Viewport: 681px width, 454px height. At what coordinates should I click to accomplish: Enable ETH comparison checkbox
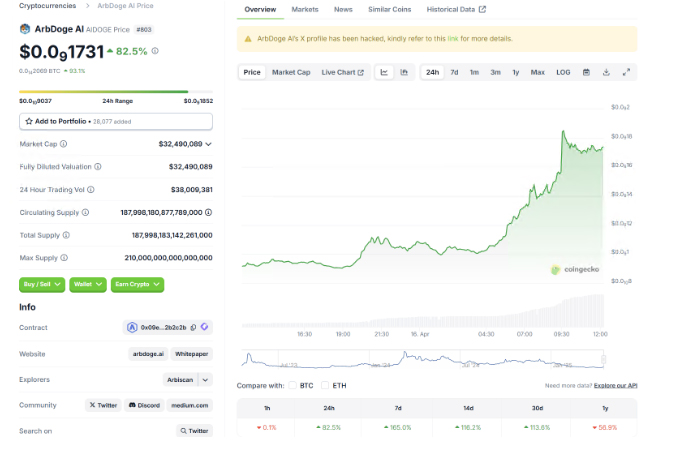click(325, 385)
